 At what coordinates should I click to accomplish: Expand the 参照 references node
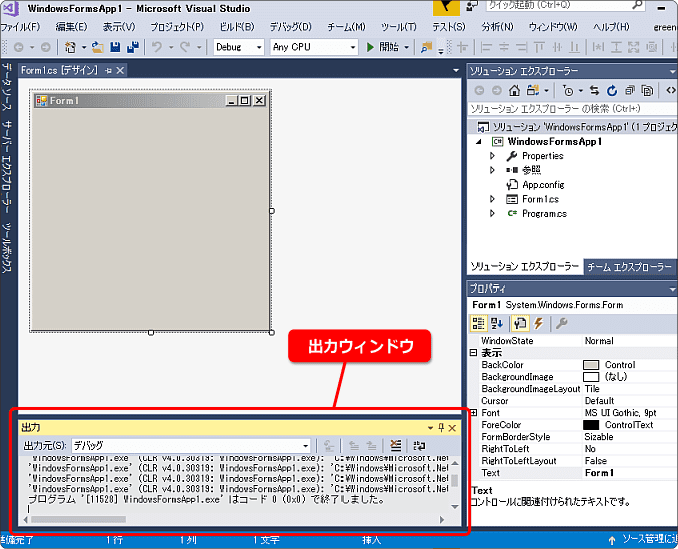point(492,170)
